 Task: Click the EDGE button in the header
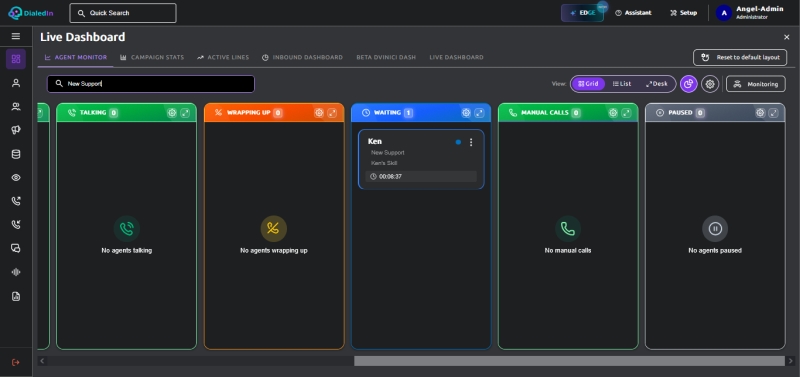582,13
